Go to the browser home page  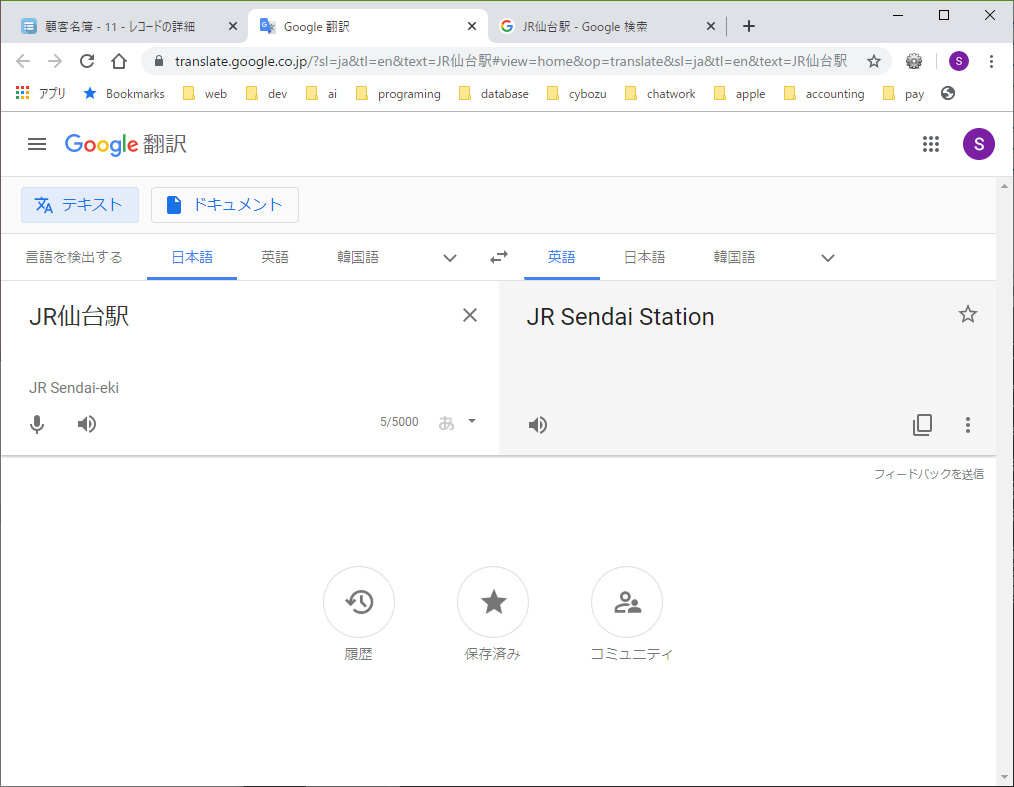(x=119, y=61)
